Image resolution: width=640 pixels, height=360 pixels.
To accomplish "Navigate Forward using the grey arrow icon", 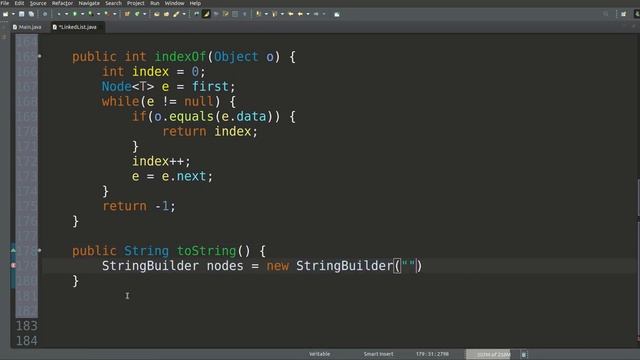I will (x=316, y=14).
